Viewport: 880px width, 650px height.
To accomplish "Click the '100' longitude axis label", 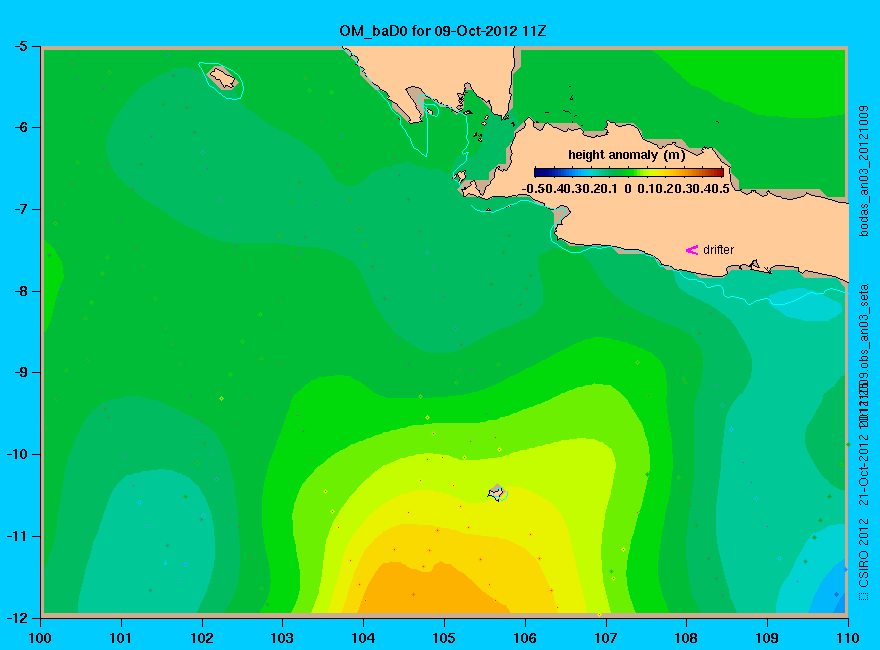I will pyautogui.click(x=40, y=638).
